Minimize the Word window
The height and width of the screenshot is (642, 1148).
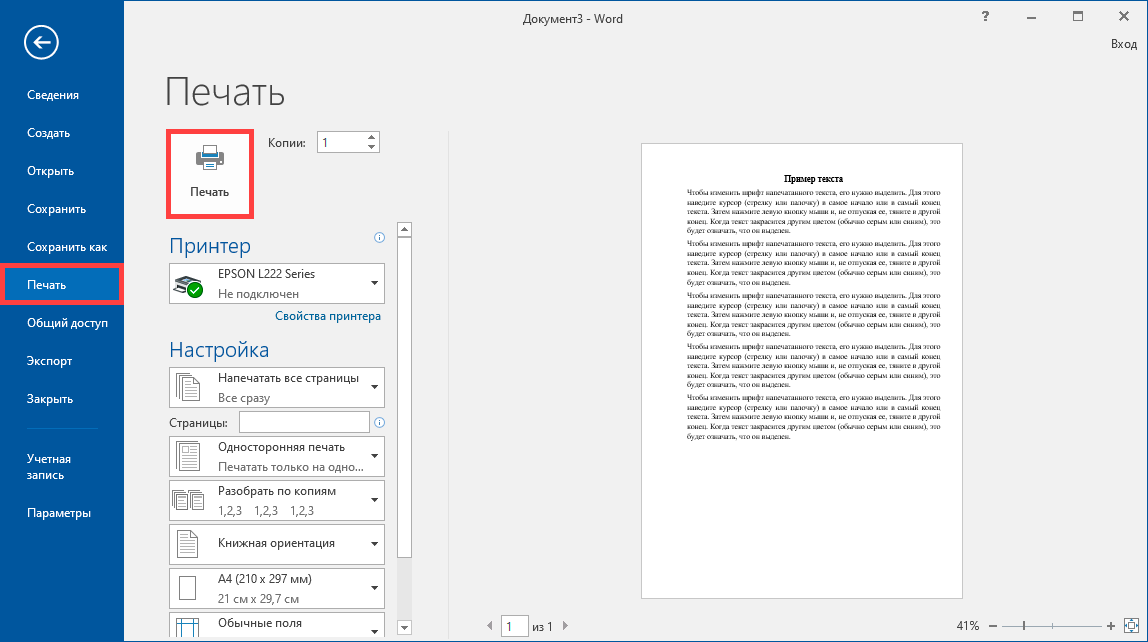(x=1032, y=17)
